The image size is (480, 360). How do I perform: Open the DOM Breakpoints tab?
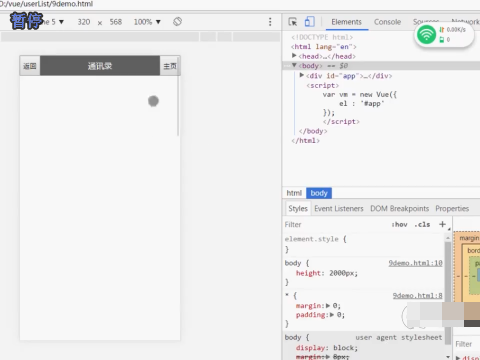(399, 209)
